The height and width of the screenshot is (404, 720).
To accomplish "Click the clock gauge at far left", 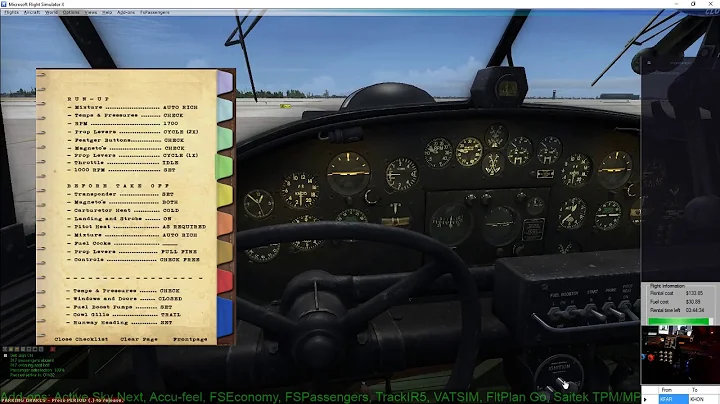I will 259,203.
